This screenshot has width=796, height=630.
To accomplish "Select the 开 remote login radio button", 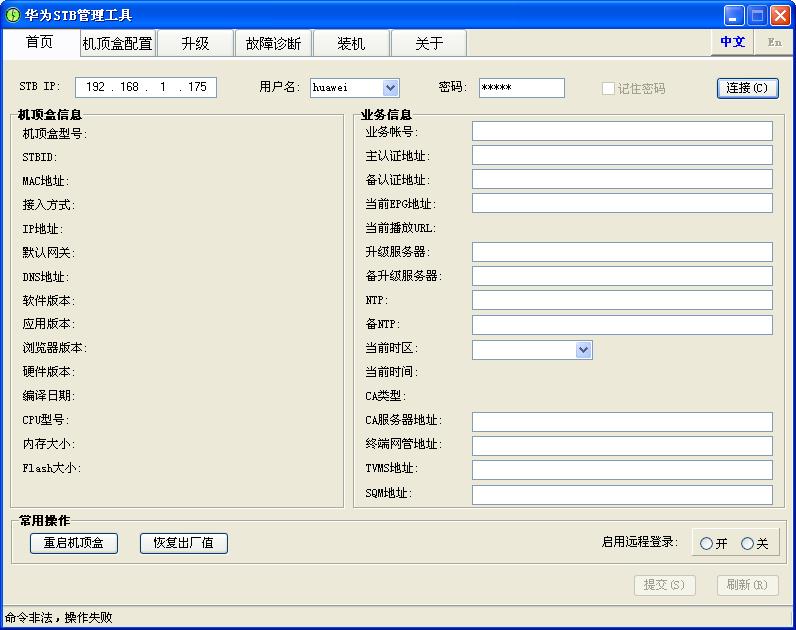I will pos(707,543).
